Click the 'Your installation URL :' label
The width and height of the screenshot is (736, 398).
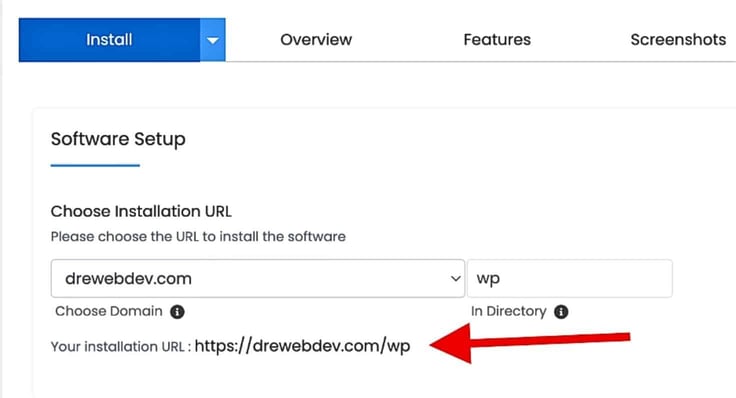[121, 347]
